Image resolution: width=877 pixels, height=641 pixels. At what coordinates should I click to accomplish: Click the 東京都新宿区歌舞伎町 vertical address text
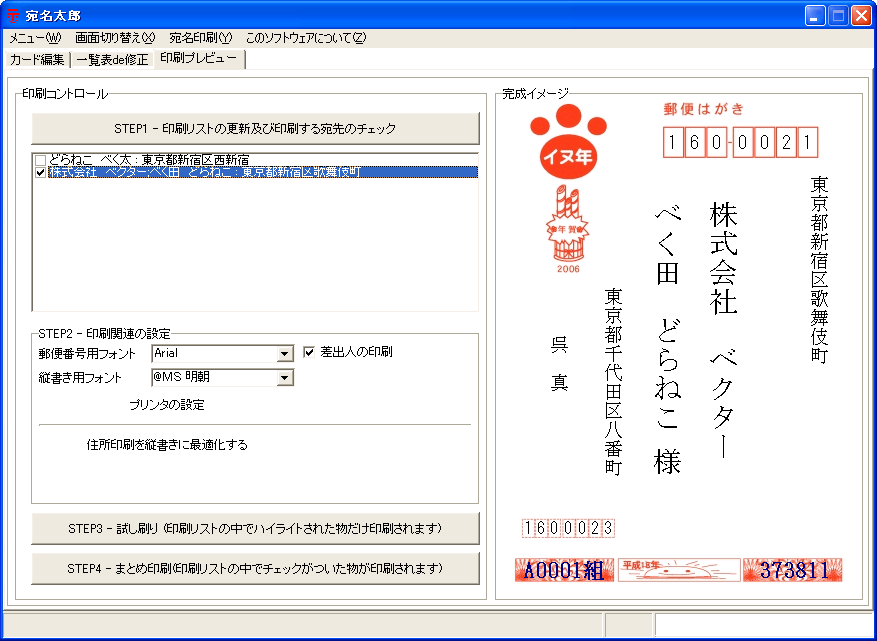tap(819, 270)
